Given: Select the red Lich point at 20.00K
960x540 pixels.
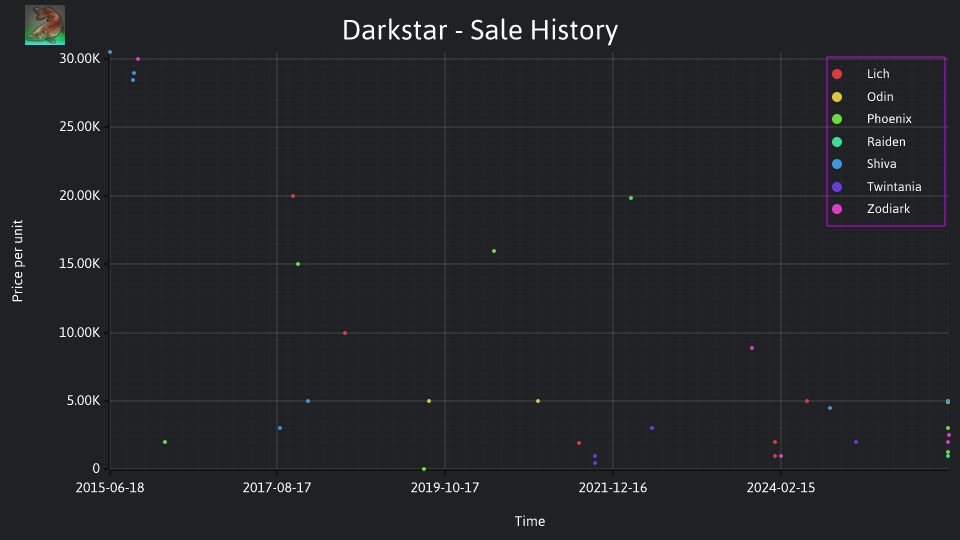Looking at the screenshot, I should tap(293, 196).
